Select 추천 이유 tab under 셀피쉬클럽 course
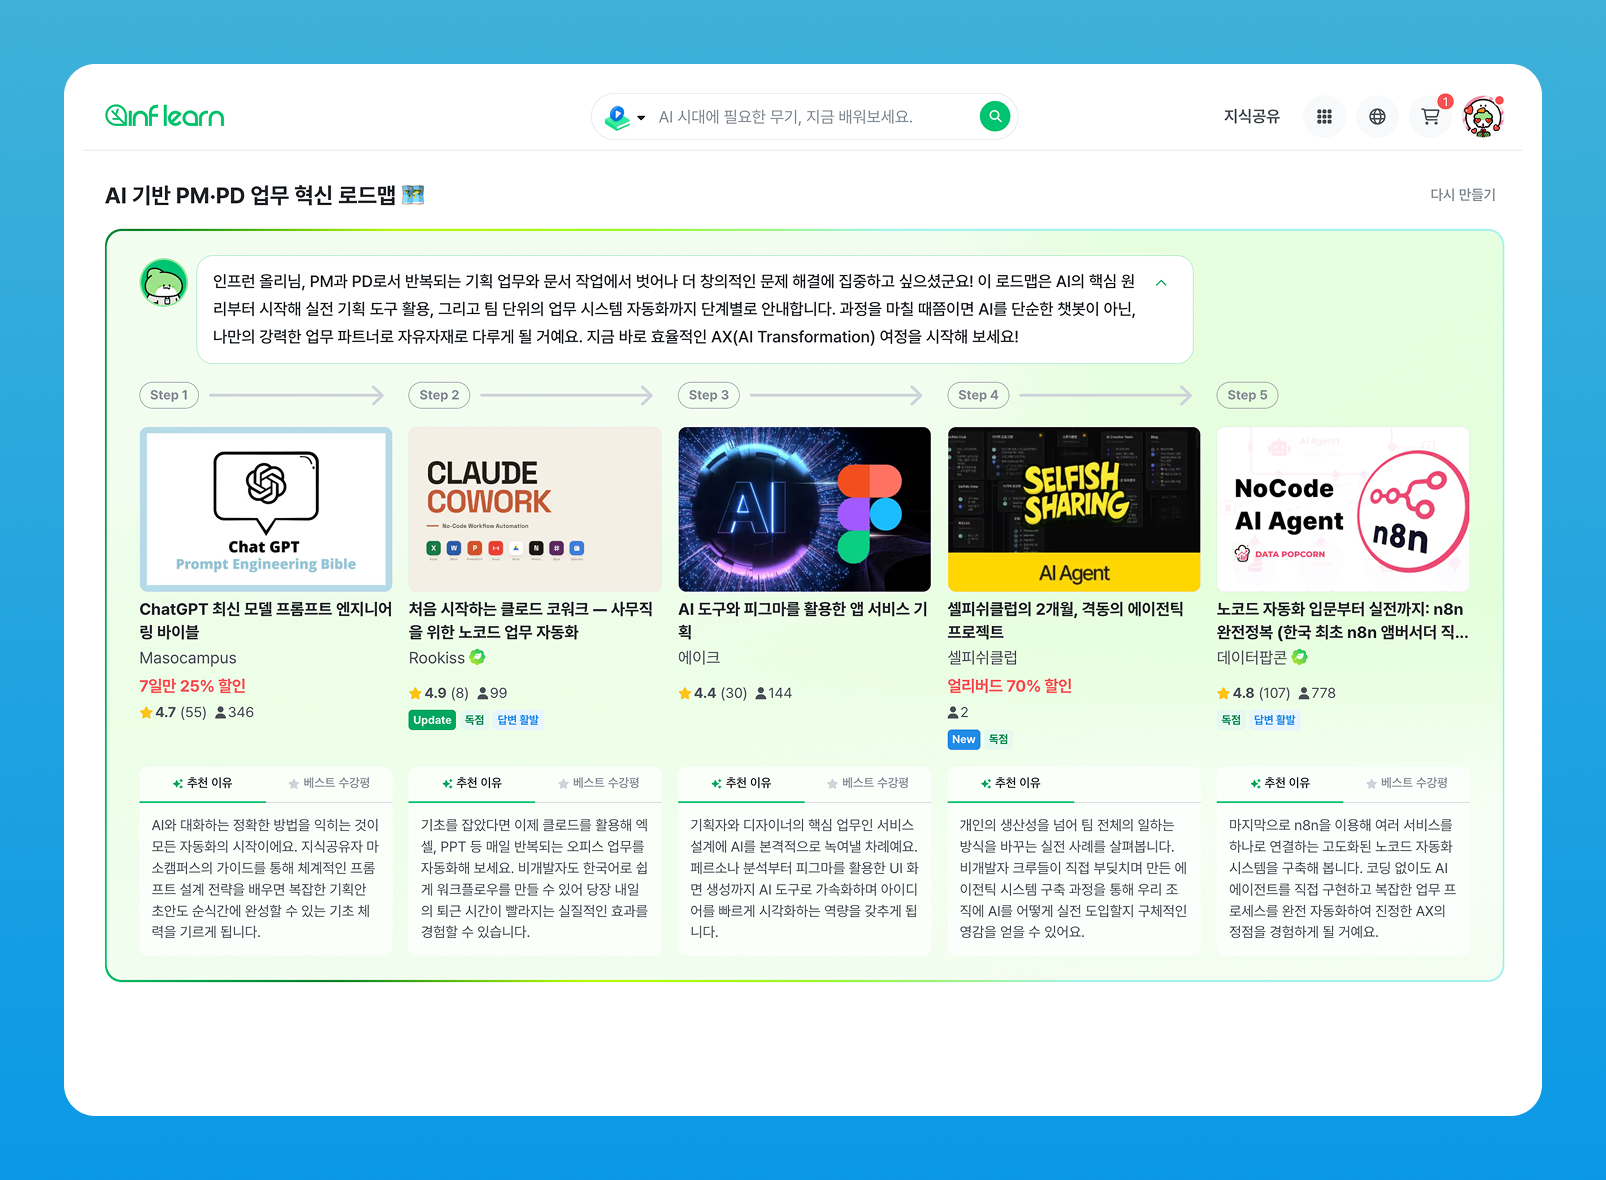 pos(1010,783)
